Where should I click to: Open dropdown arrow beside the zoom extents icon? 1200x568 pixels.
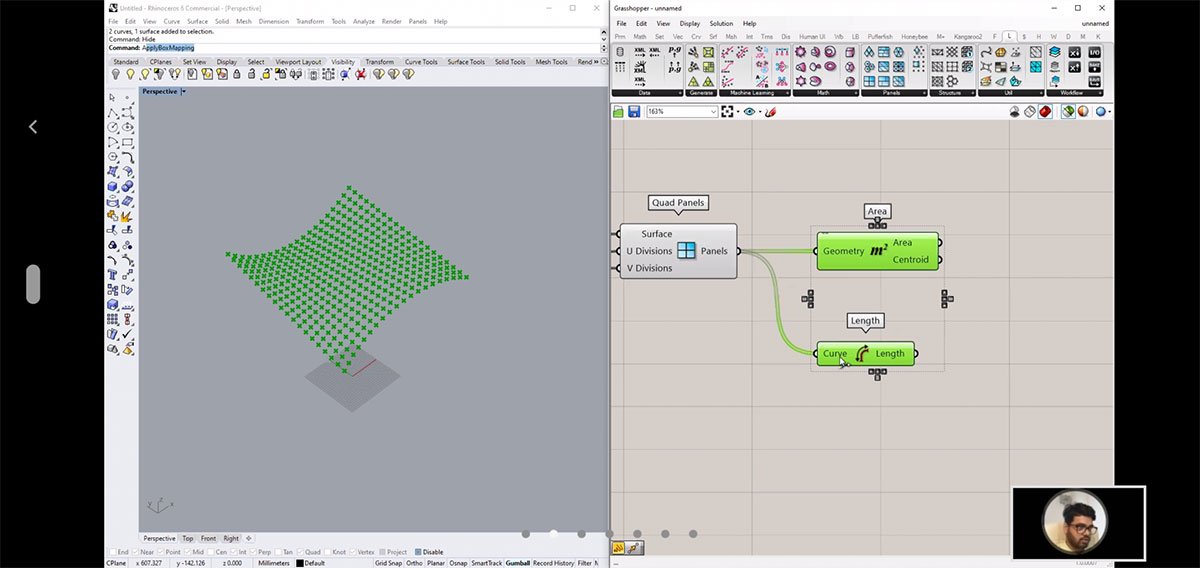pos(737,111)
